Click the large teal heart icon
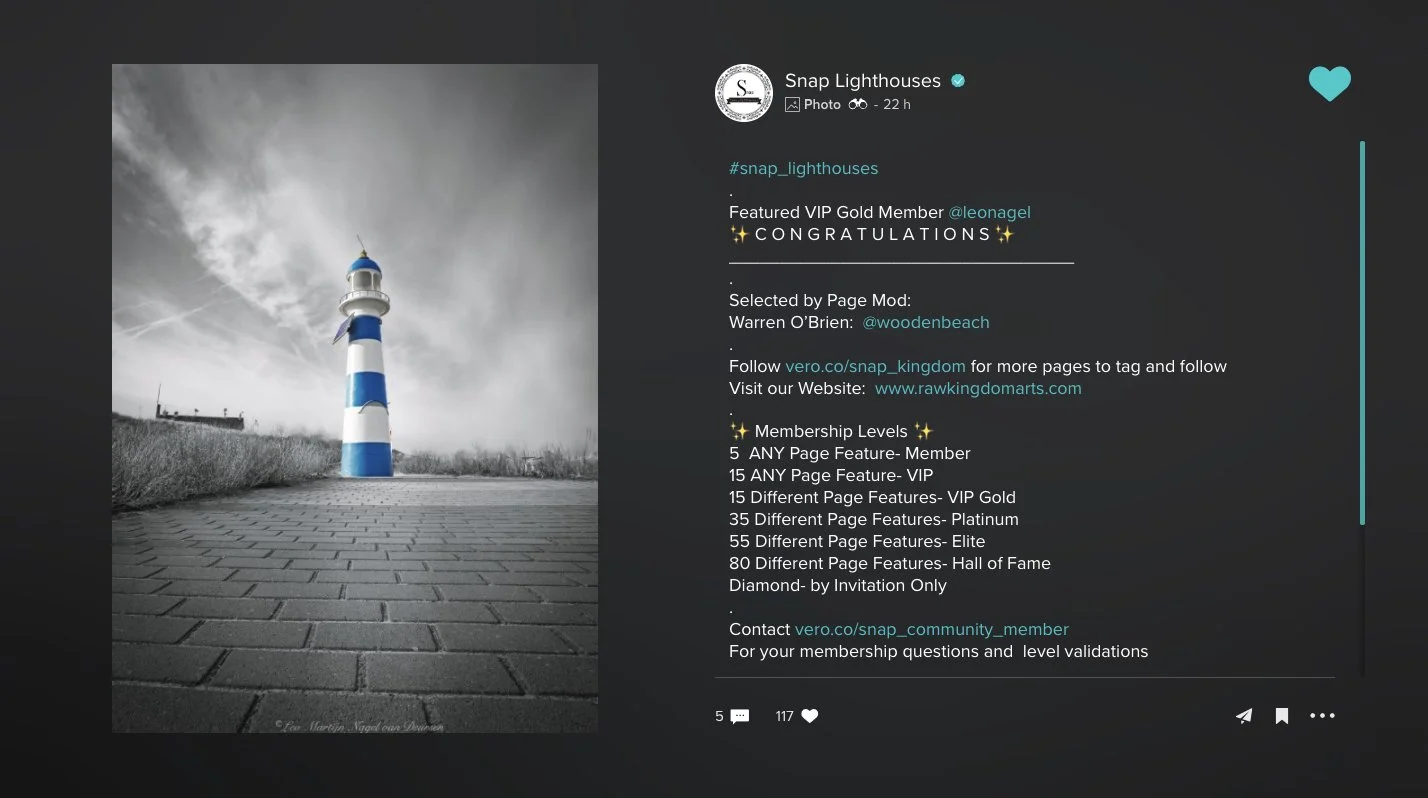Screen dimensions: 1428x798 [1329, 84]
